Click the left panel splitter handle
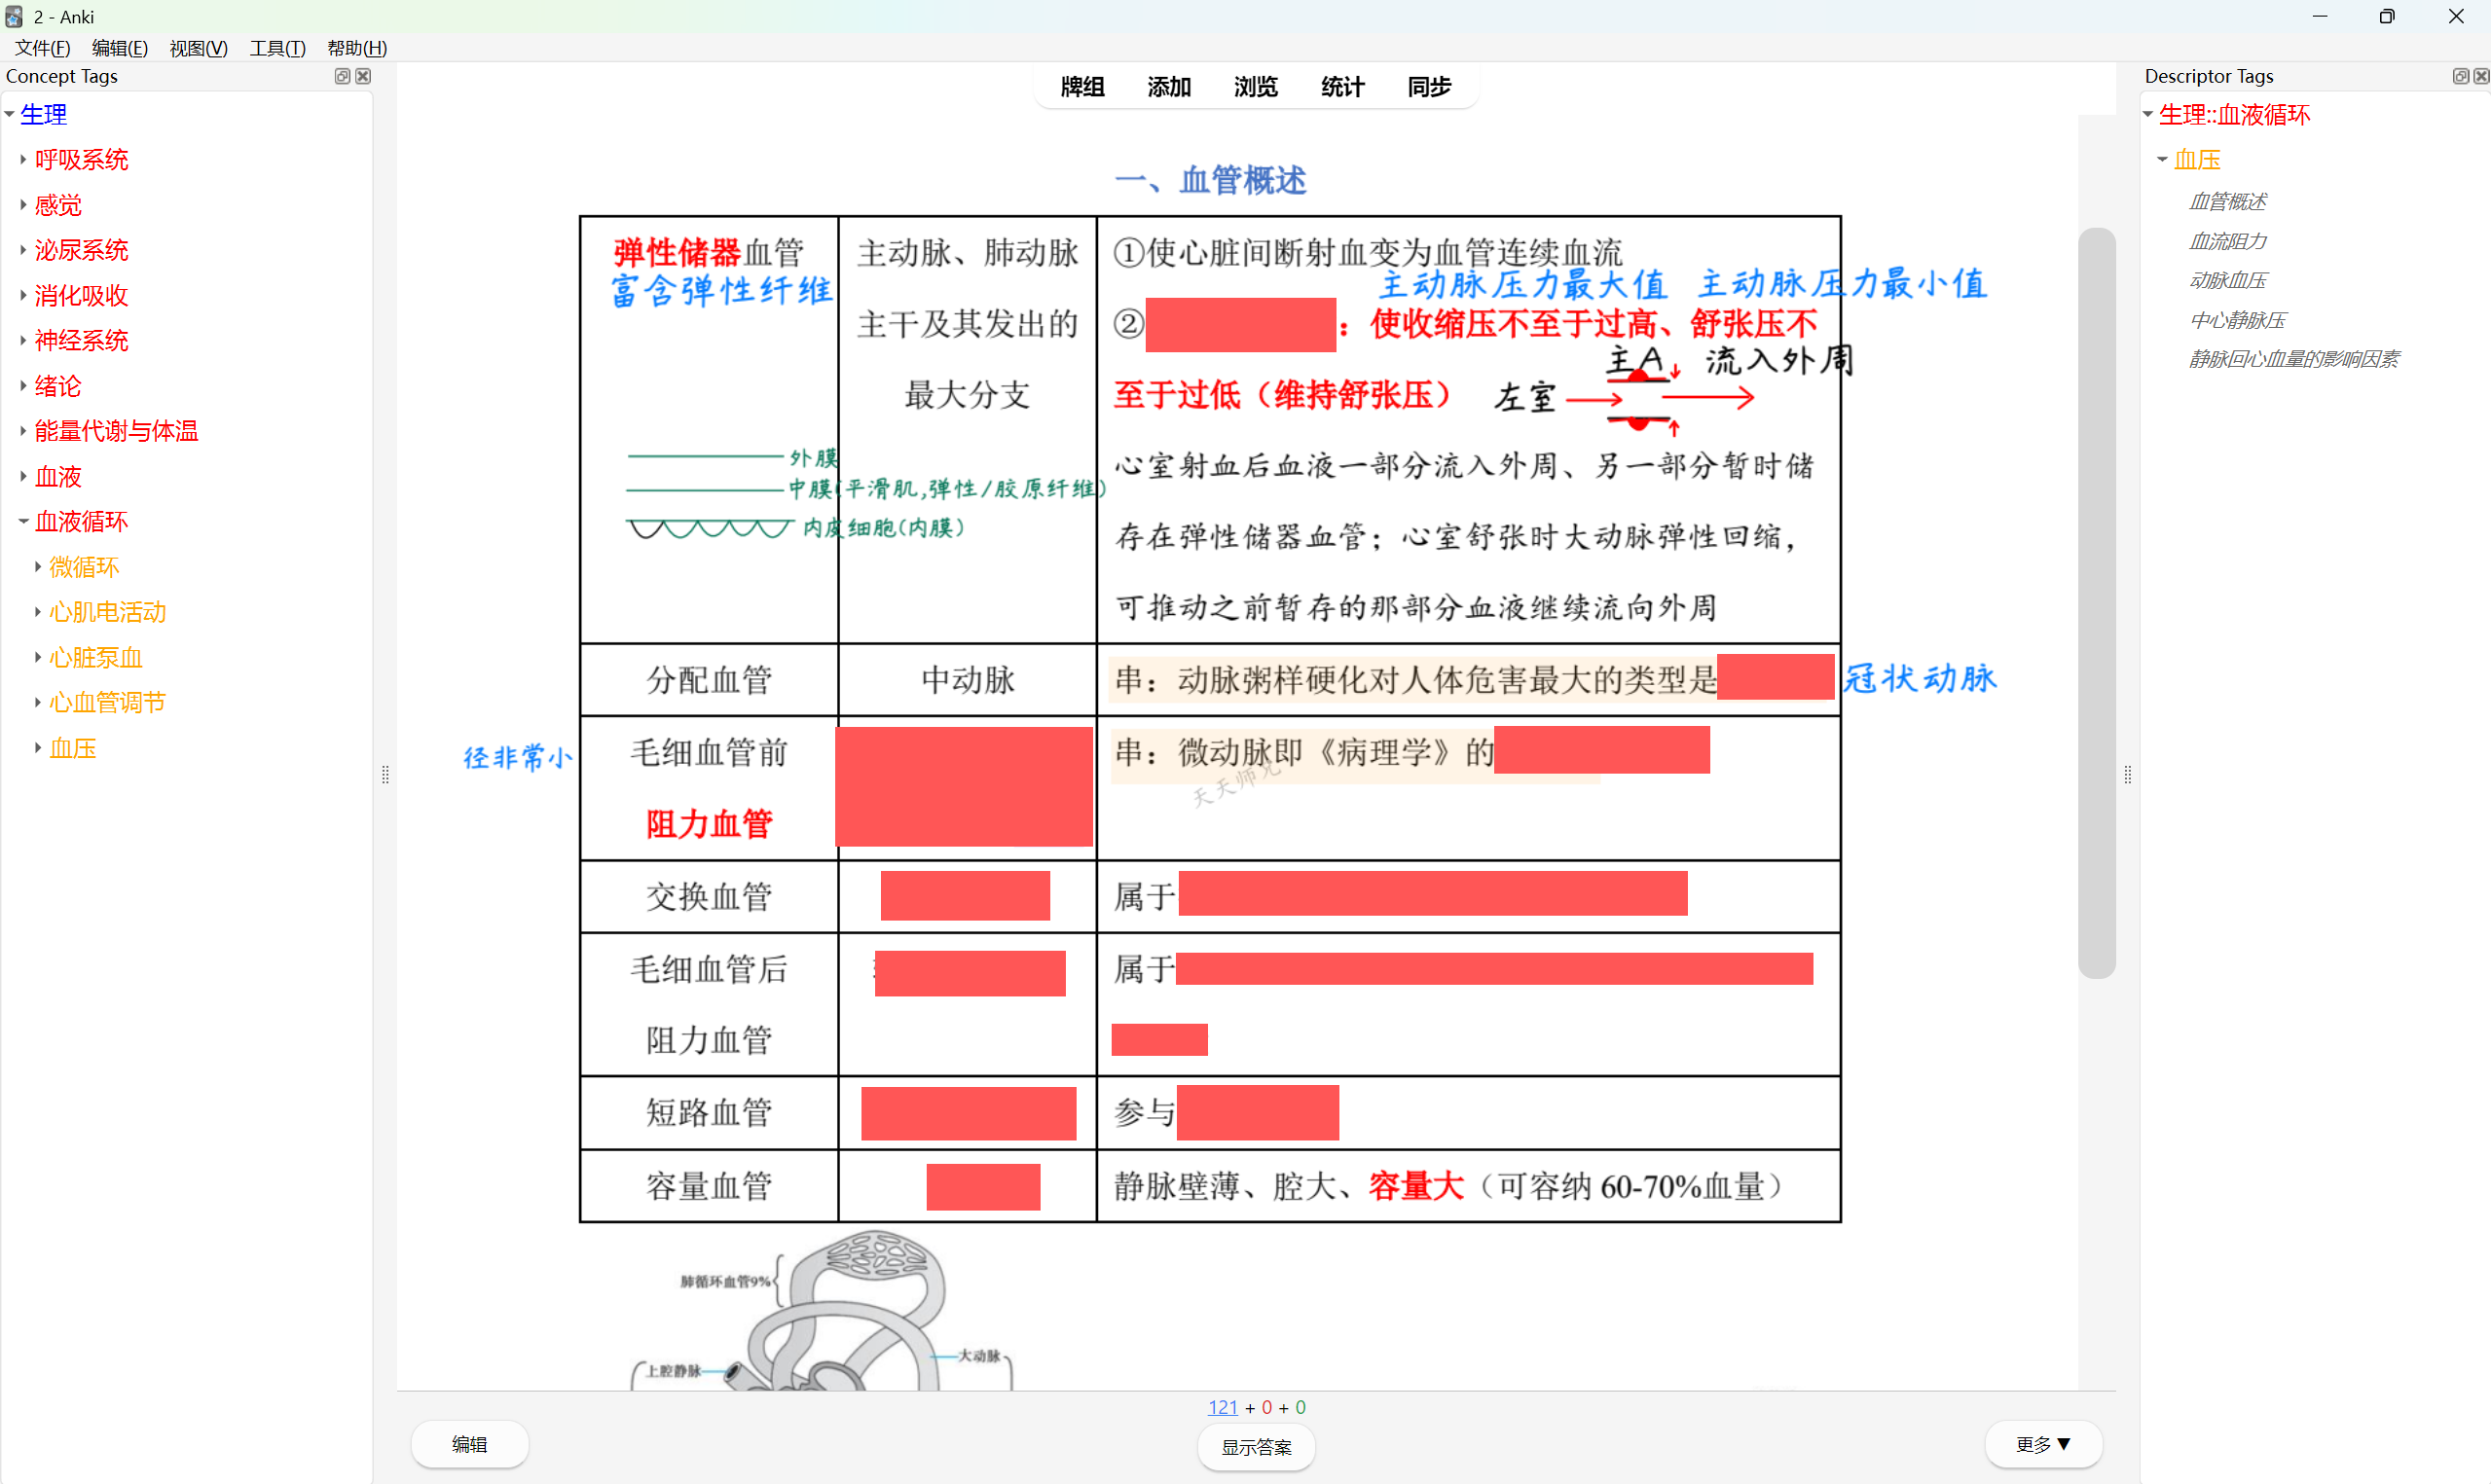This screenshot has width=2491, height=1484. point(385,774)
